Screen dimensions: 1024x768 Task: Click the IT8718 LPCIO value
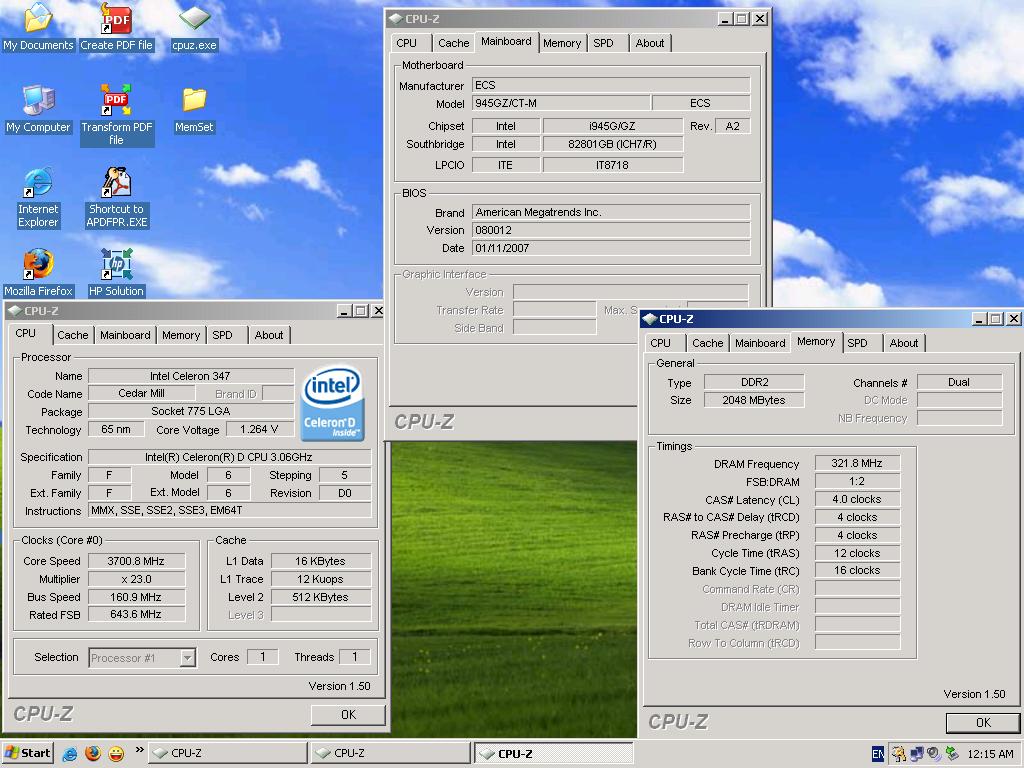tap(613, 165)
